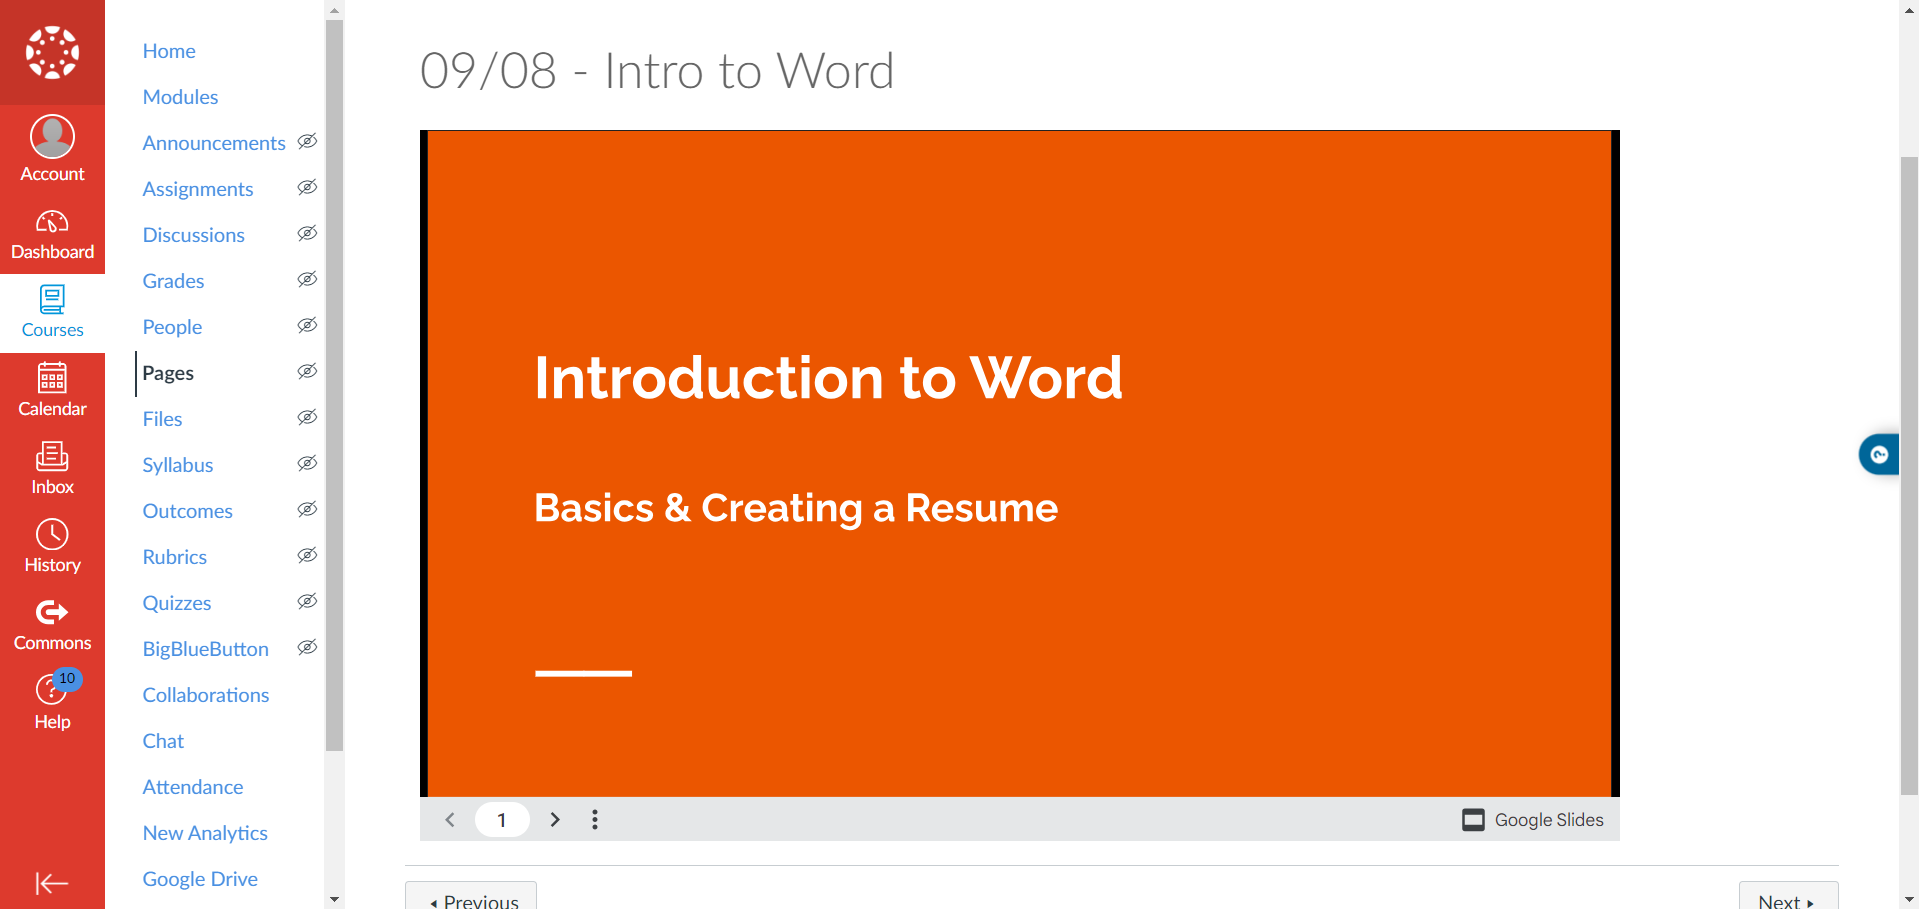Open slide options three-dot menu
This screenshot has height=909, width=1919.
pyautogui.click(x=595, y=820)
